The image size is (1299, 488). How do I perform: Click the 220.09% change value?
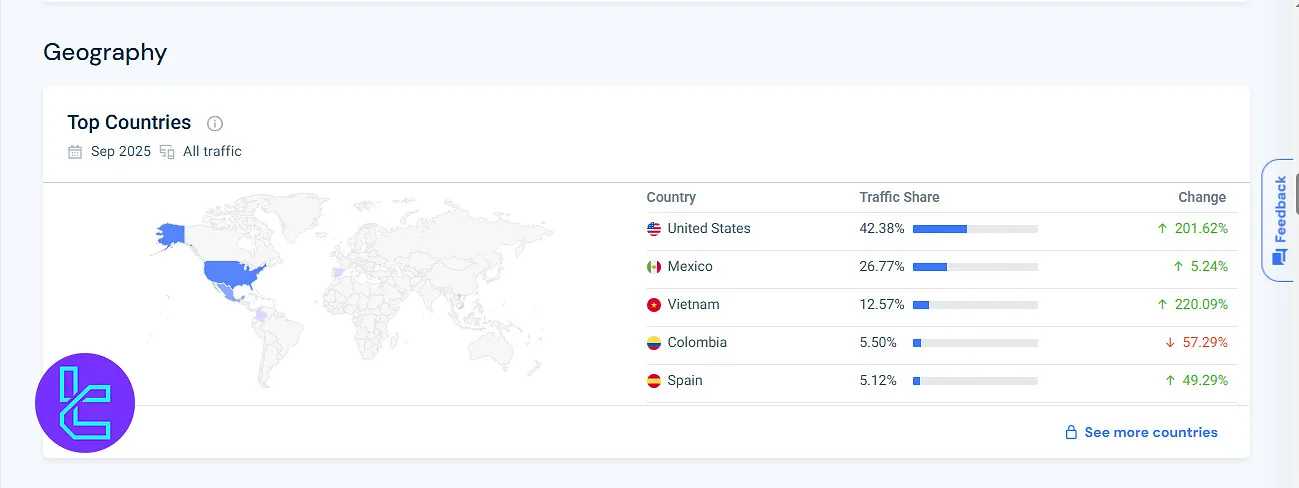[x=1201, y=305]
